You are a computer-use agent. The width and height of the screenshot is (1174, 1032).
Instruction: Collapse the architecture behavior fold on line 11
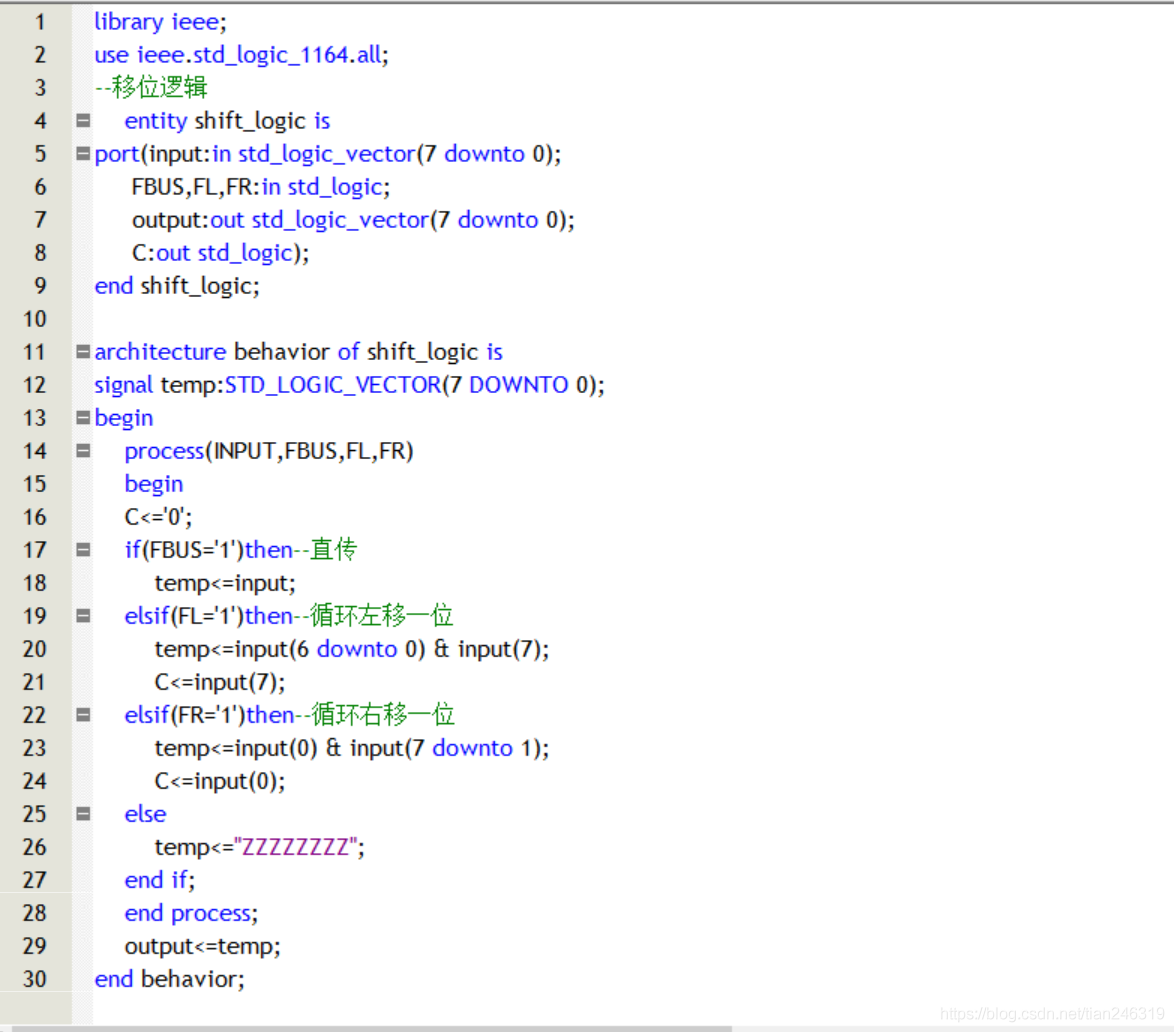[83, 351]
